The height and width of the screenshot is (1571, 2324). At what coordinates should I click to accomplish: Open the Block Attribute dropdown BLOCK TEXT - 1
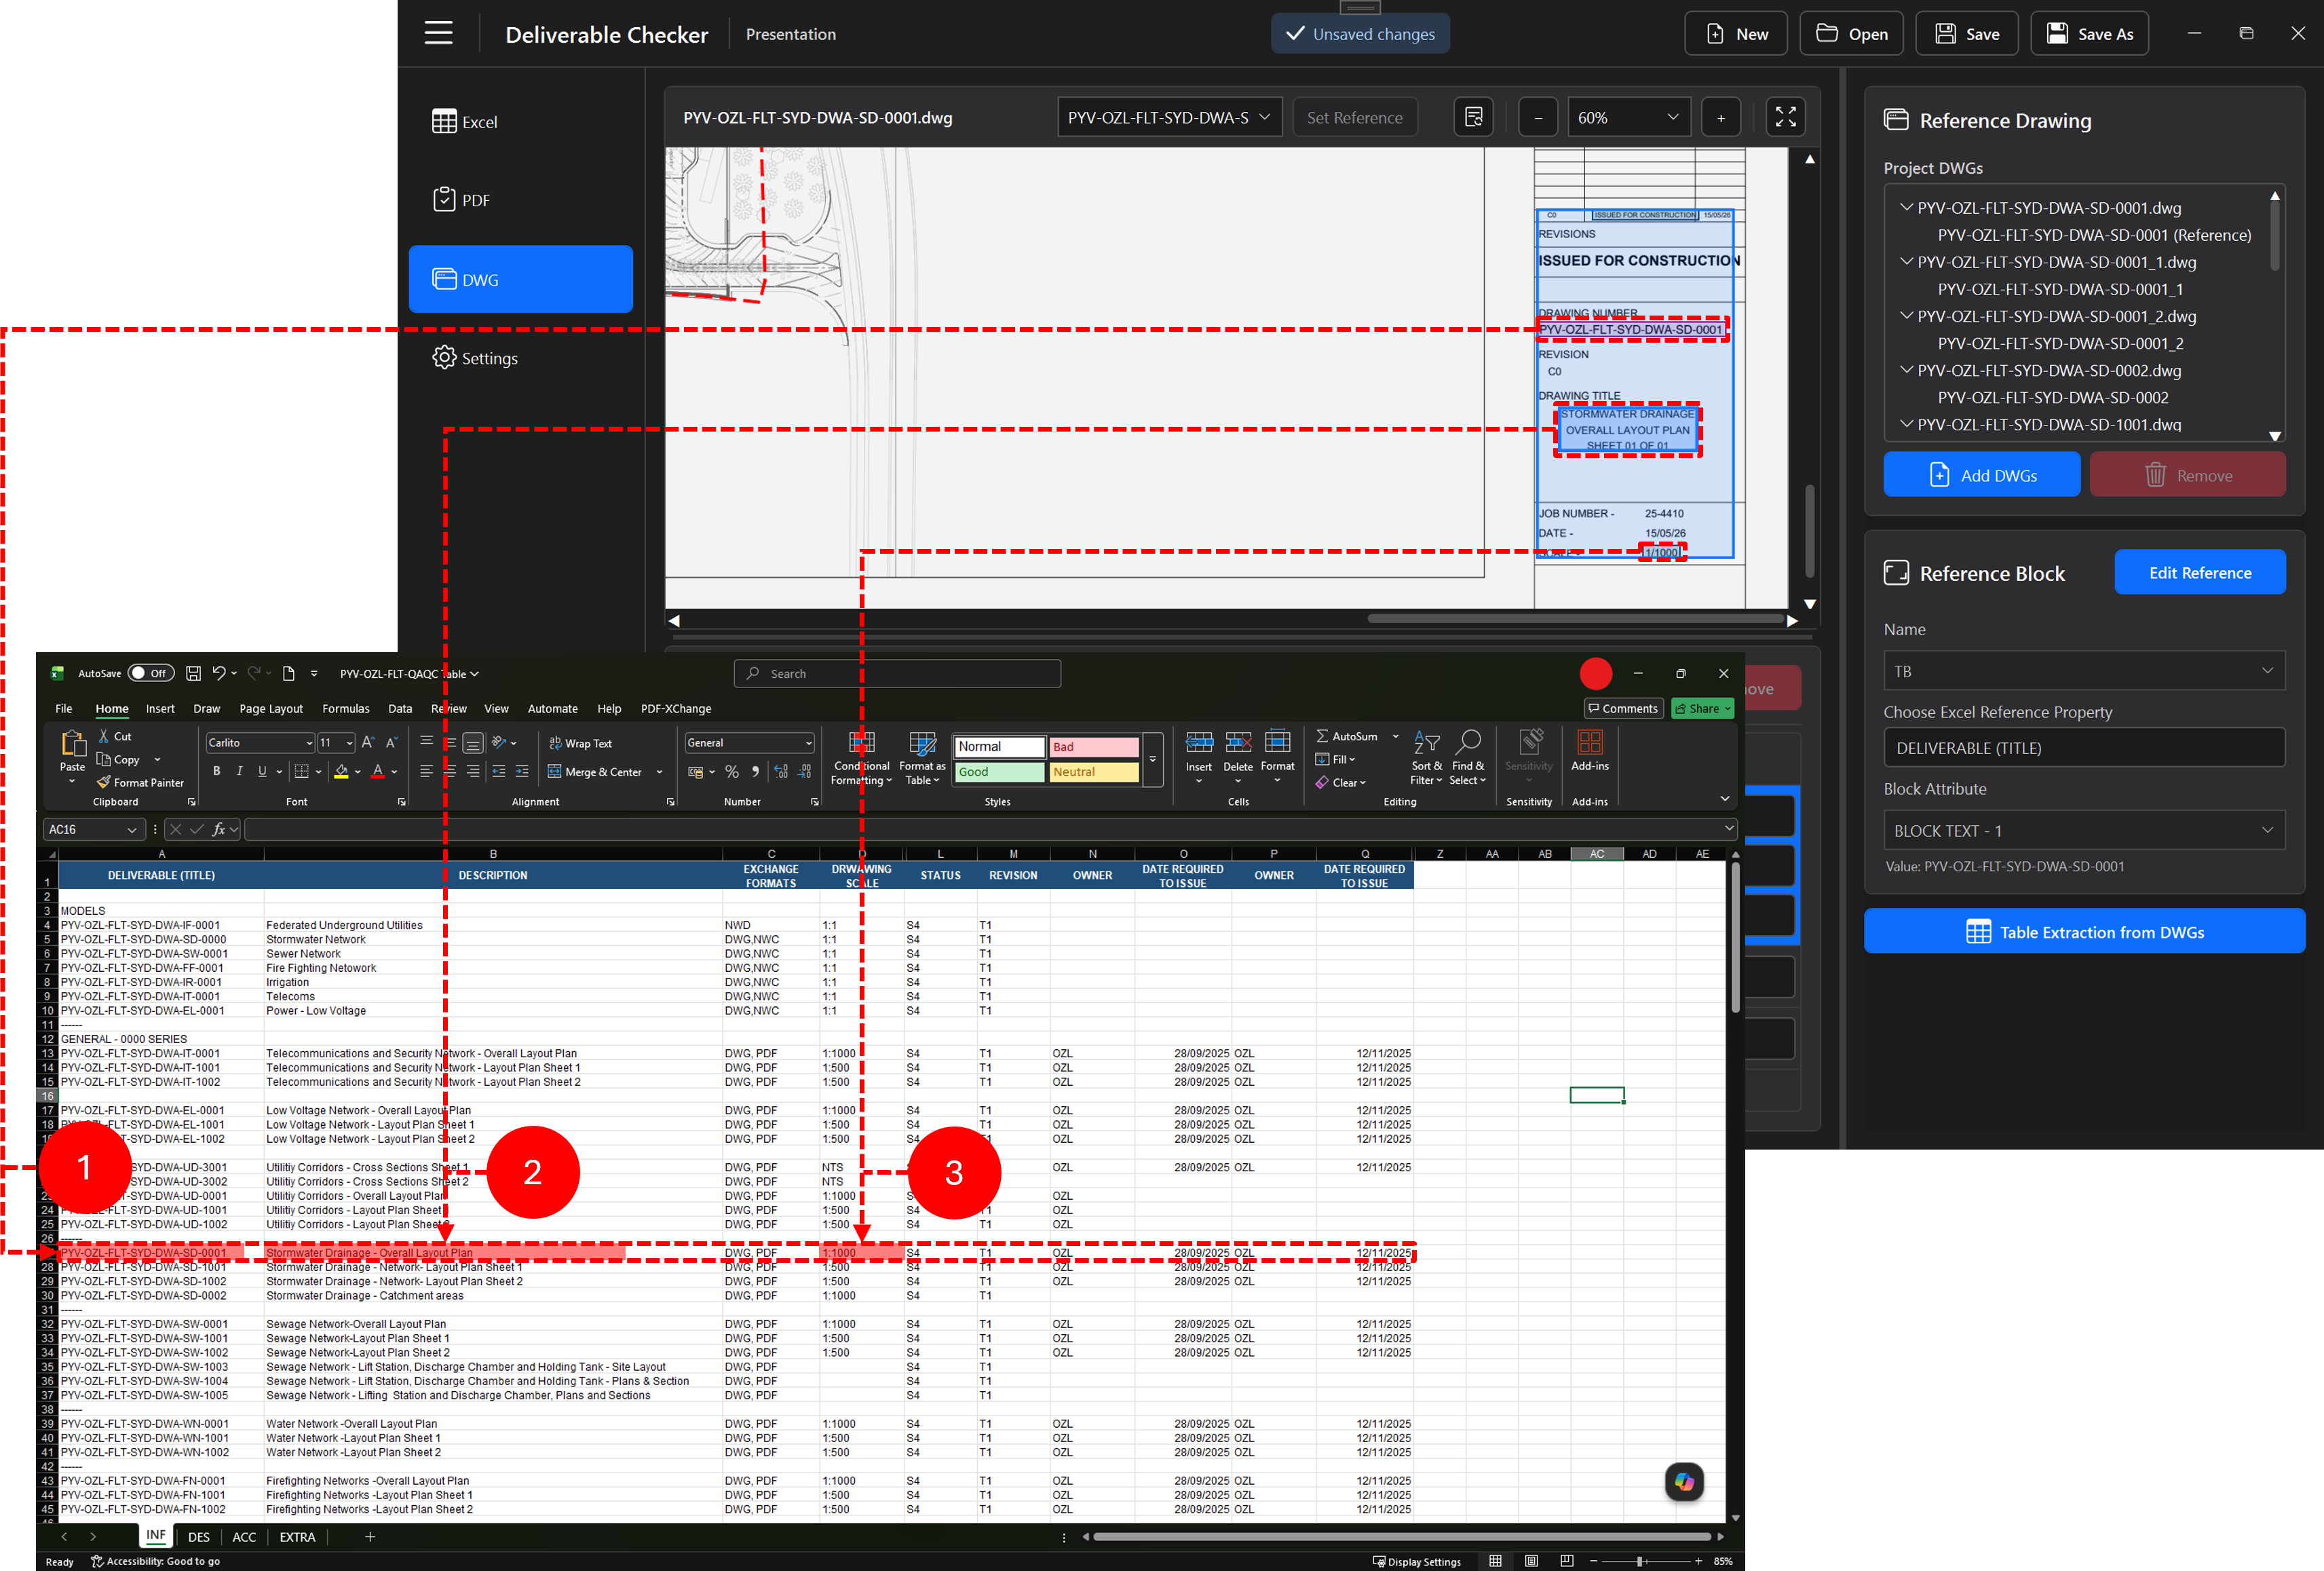2084,830
